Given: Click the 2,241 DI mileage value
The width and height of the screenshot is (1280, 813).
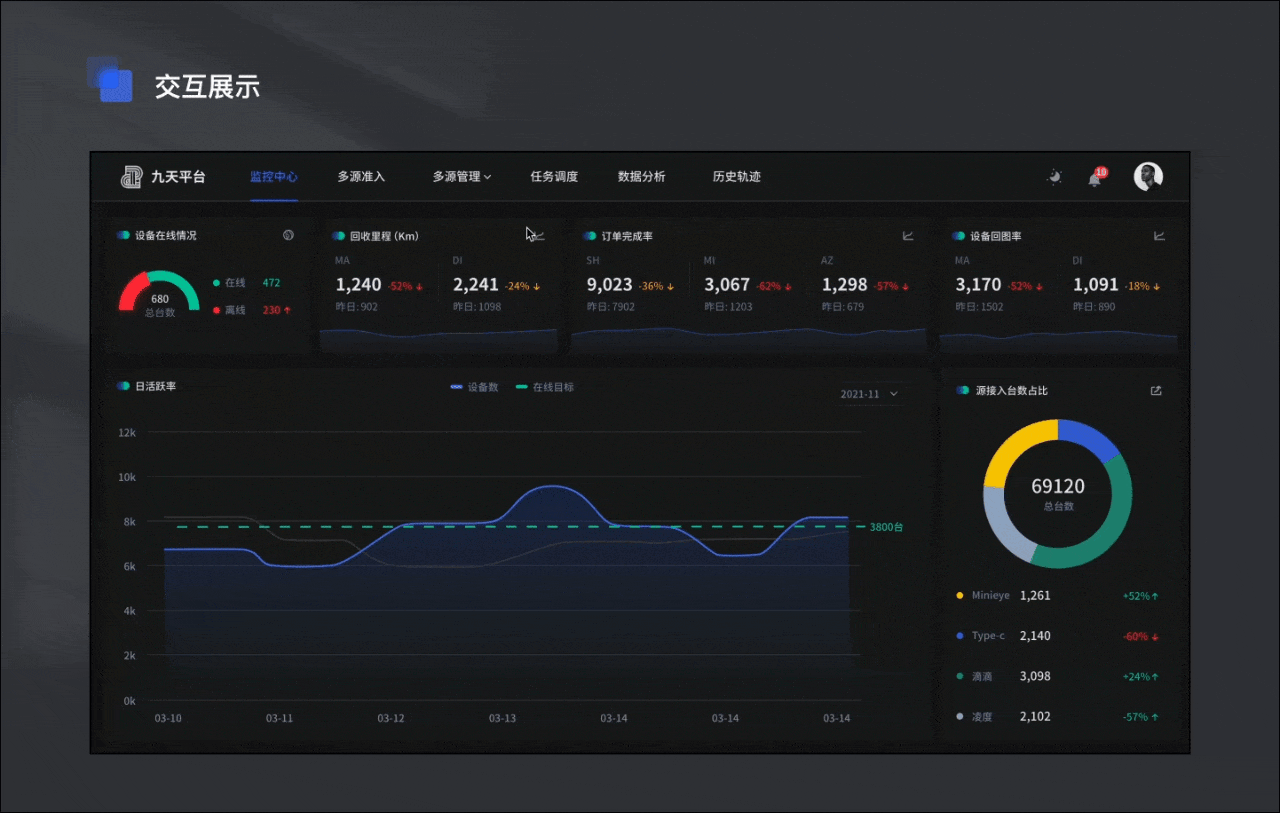Looking at the screenshot, I should point(476,285).
